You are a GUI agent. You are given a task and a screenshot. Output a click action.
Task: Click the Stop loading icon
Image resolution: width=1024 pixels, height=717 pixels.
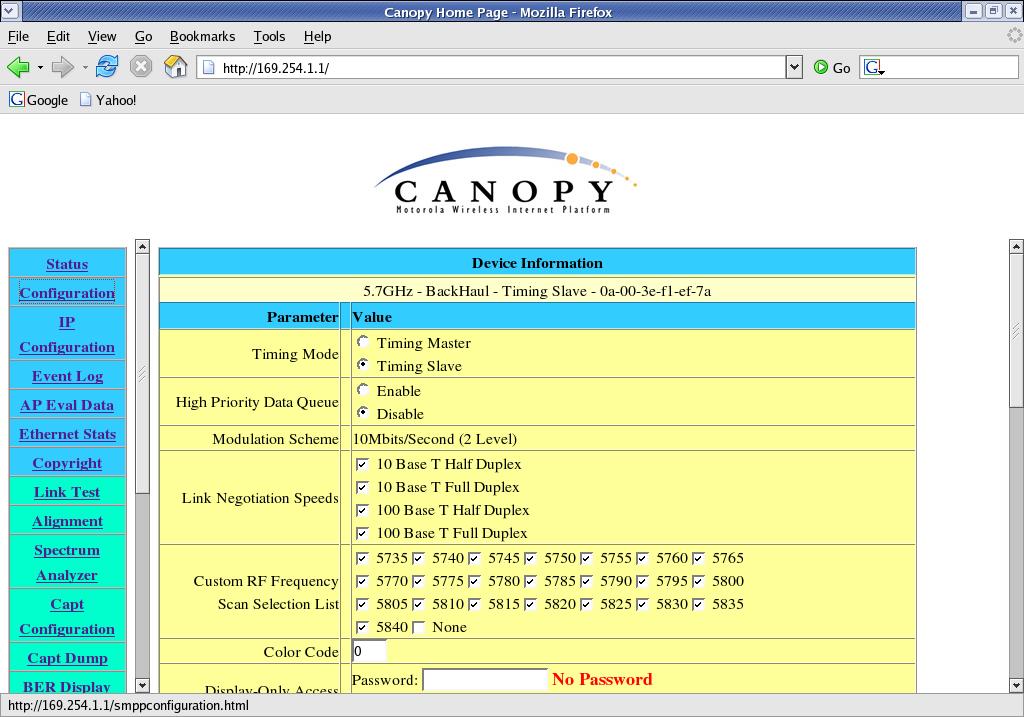[x=141, y=67]
